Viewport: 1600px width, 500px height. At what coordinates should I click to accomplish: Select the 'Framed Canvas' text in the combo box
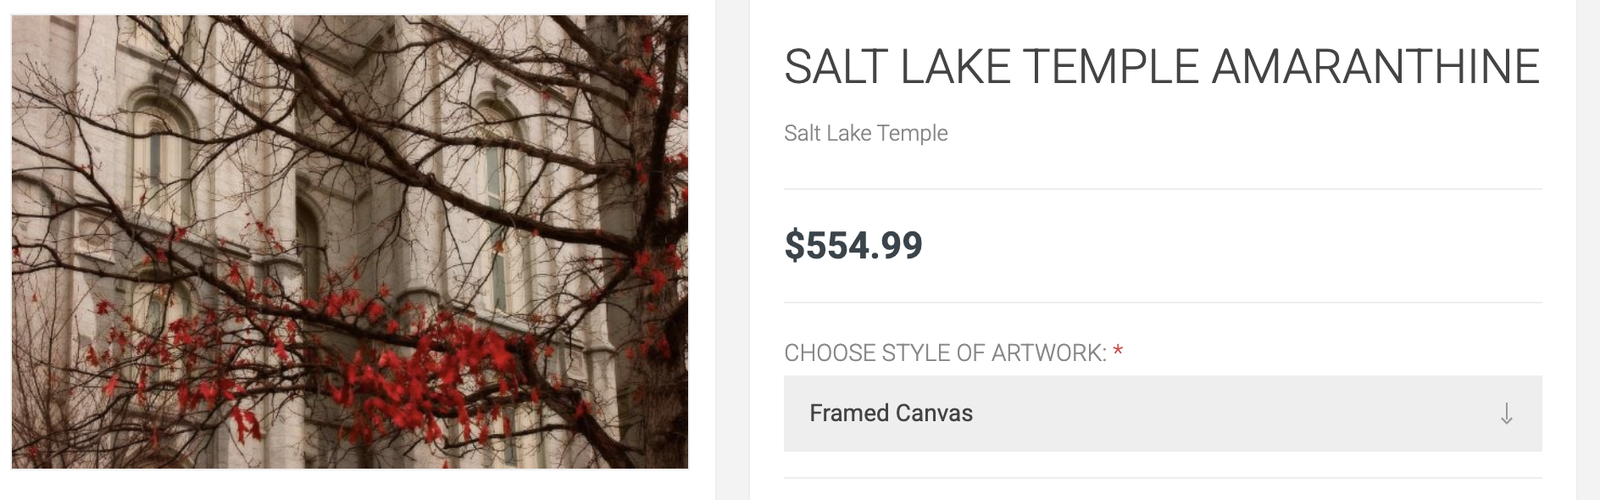click(890, 414)
